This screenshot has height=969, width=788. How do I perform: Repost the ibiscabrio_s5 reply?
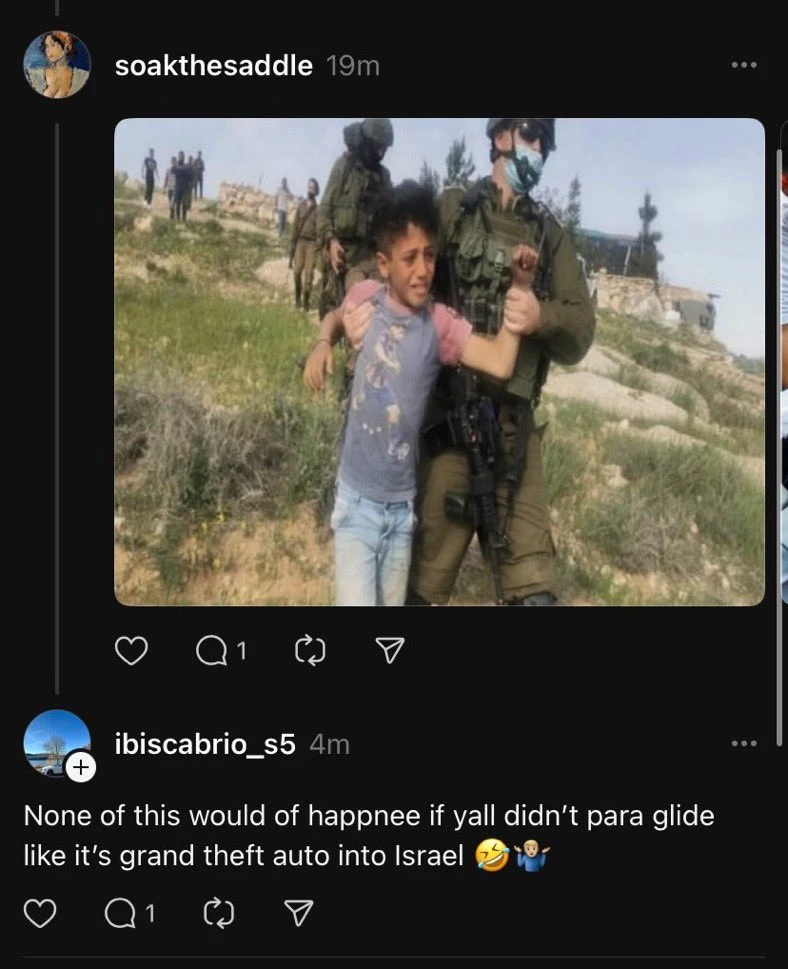tap(219, 913)
